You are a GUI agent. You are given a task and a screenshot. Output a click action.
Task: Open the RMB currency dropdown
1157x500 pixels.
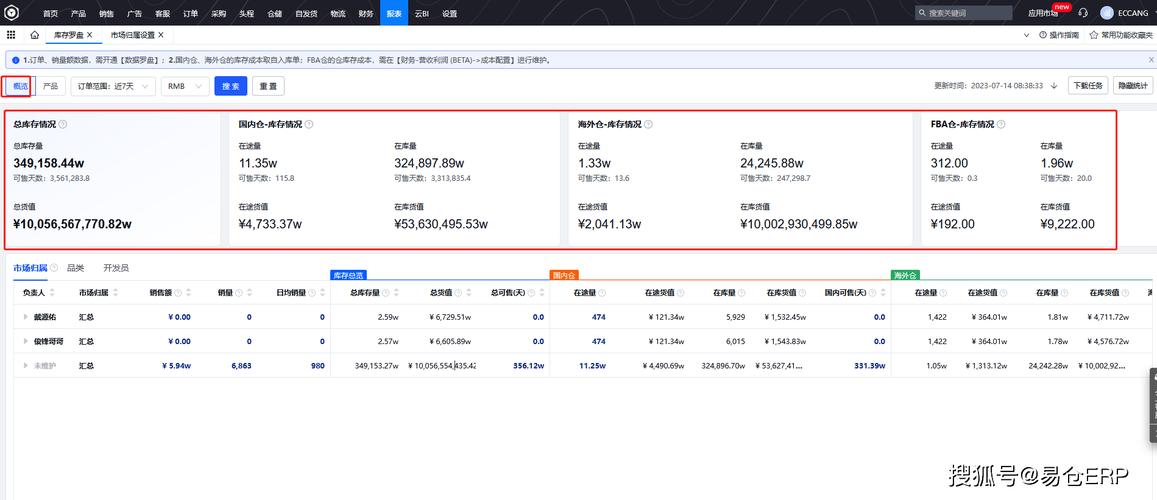(185, 86)
